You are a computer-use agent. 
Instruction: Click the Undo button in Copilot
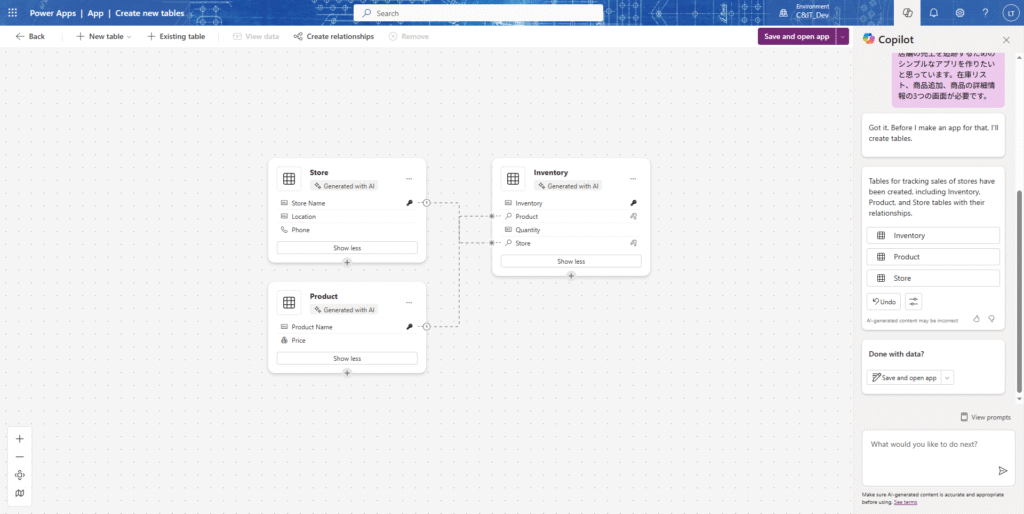pyautogui.click(x=883, y=301)
